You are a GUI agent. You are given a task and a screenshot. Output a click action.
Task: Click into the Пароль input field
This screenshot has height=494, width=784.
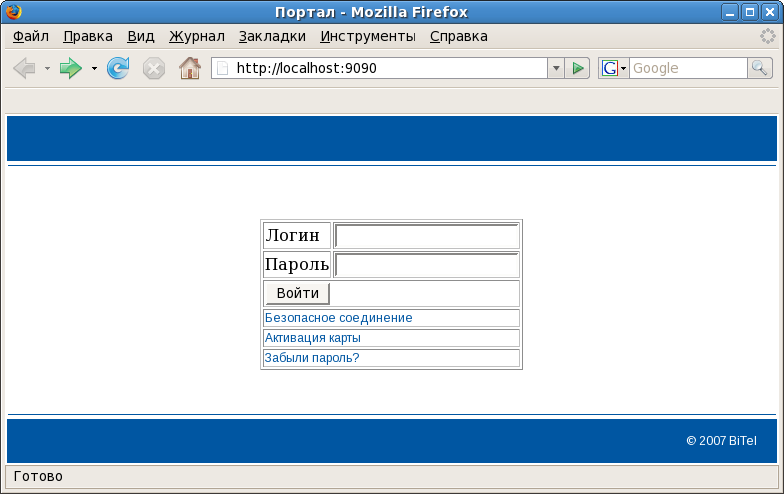(x=426, y=265)
